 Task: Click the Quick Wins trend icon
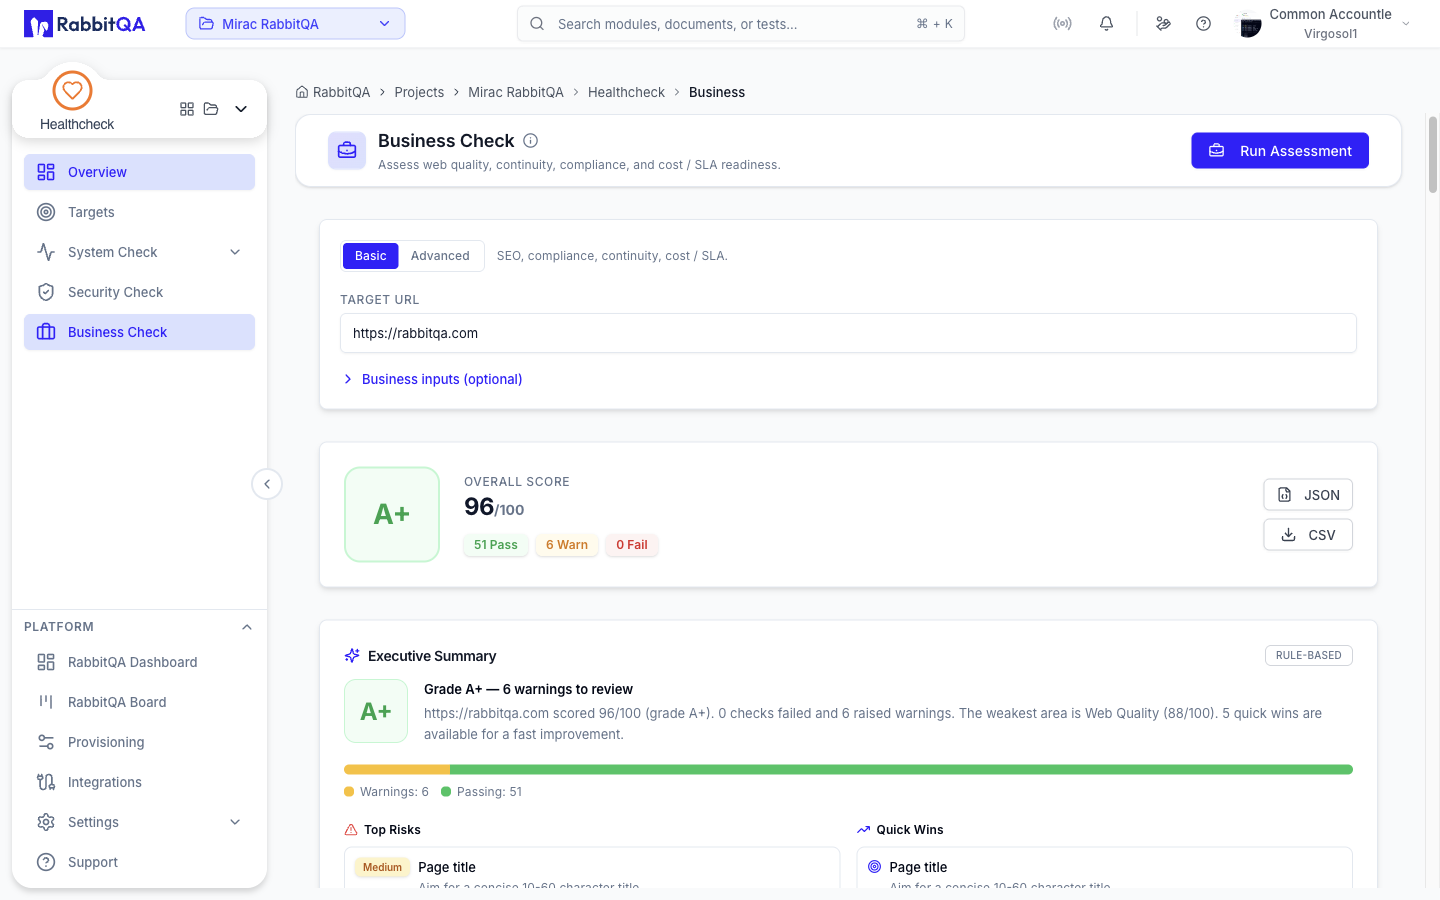tap(863, 830)
